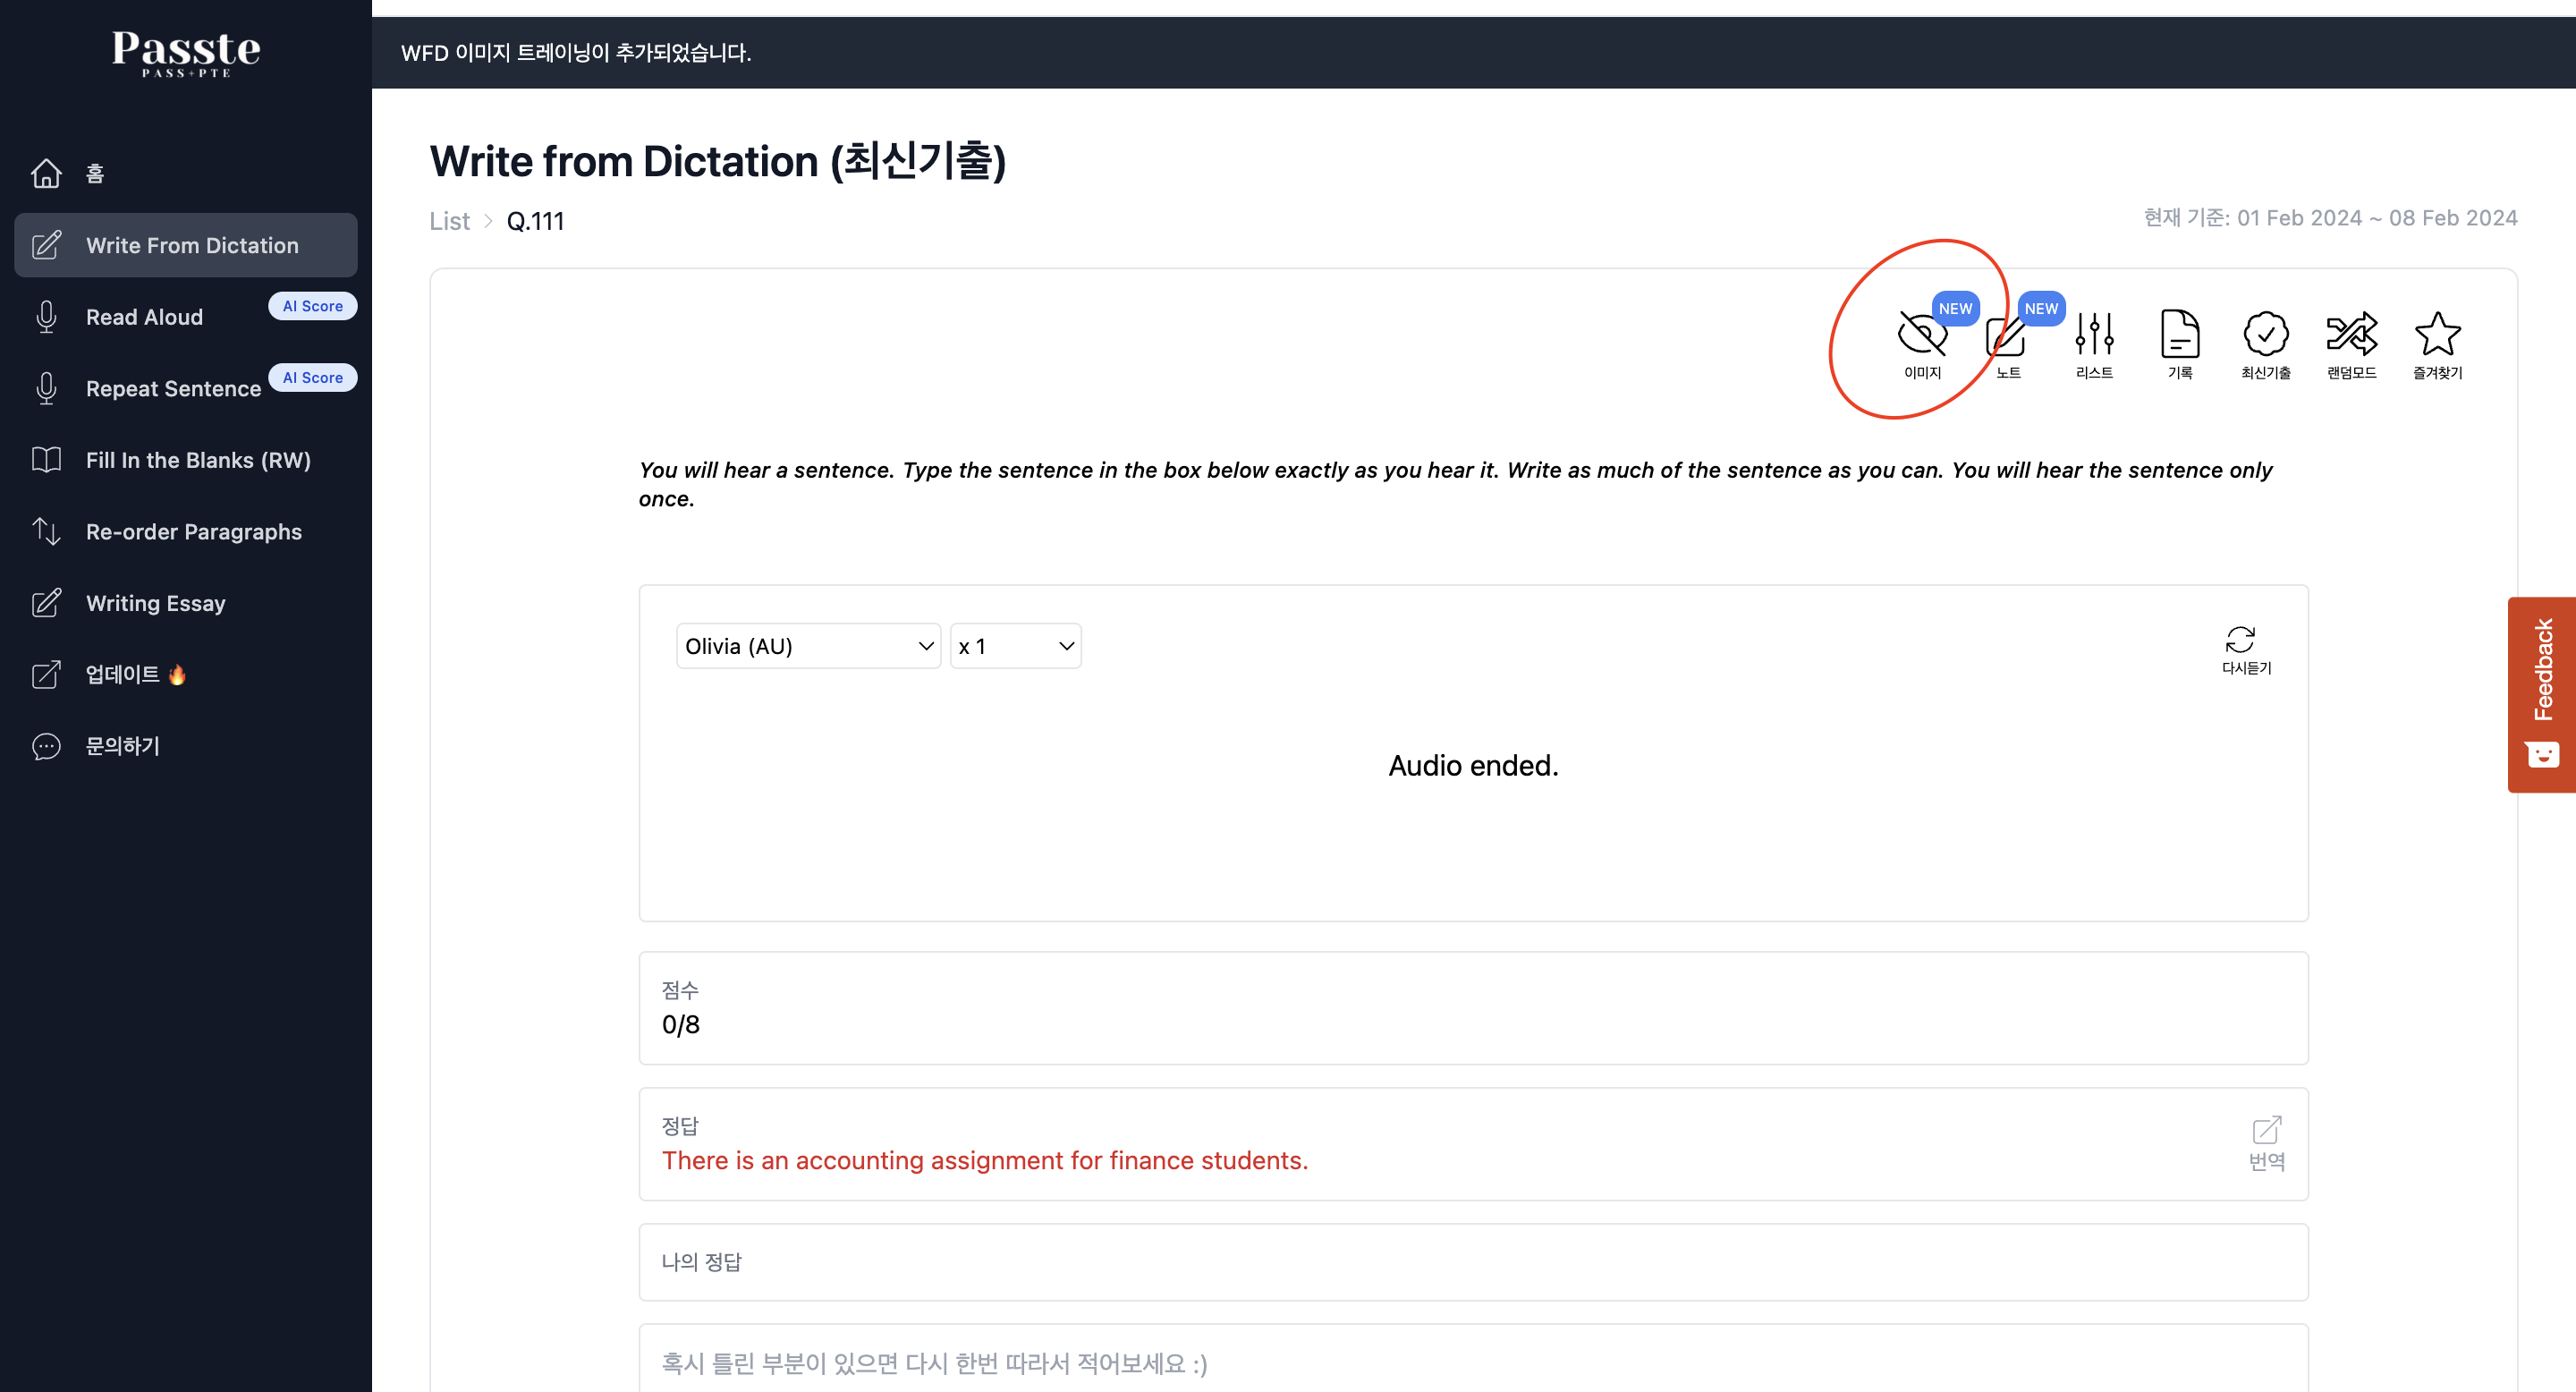2576x1392 pixels.
Task: Click AI Score badge on Repeat Sentence
Action: (x=312, y=377)
